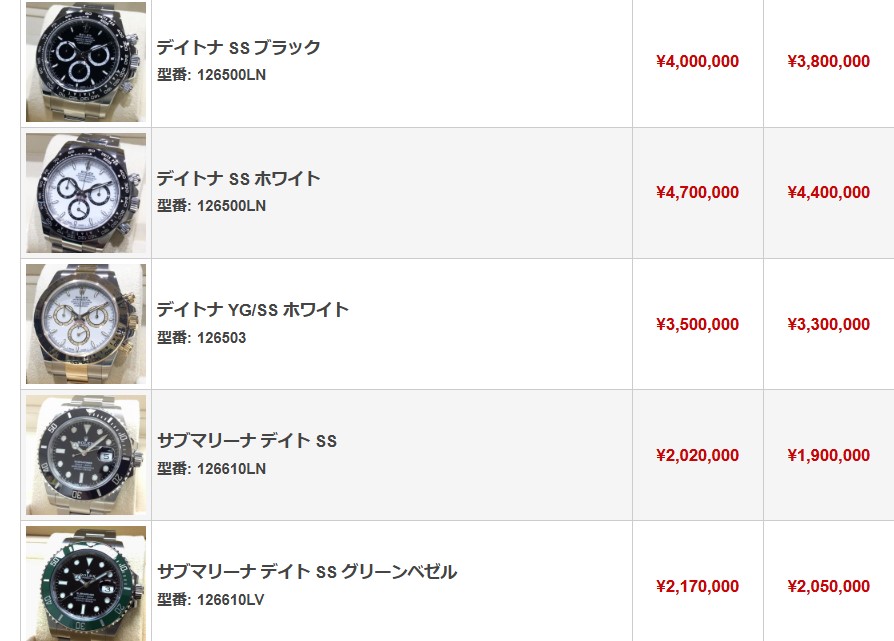Screen dimensions: 894x641
Task: Click the サブマリーナ デイト SS グリーンベゼル name
Action: coord(307,572)
